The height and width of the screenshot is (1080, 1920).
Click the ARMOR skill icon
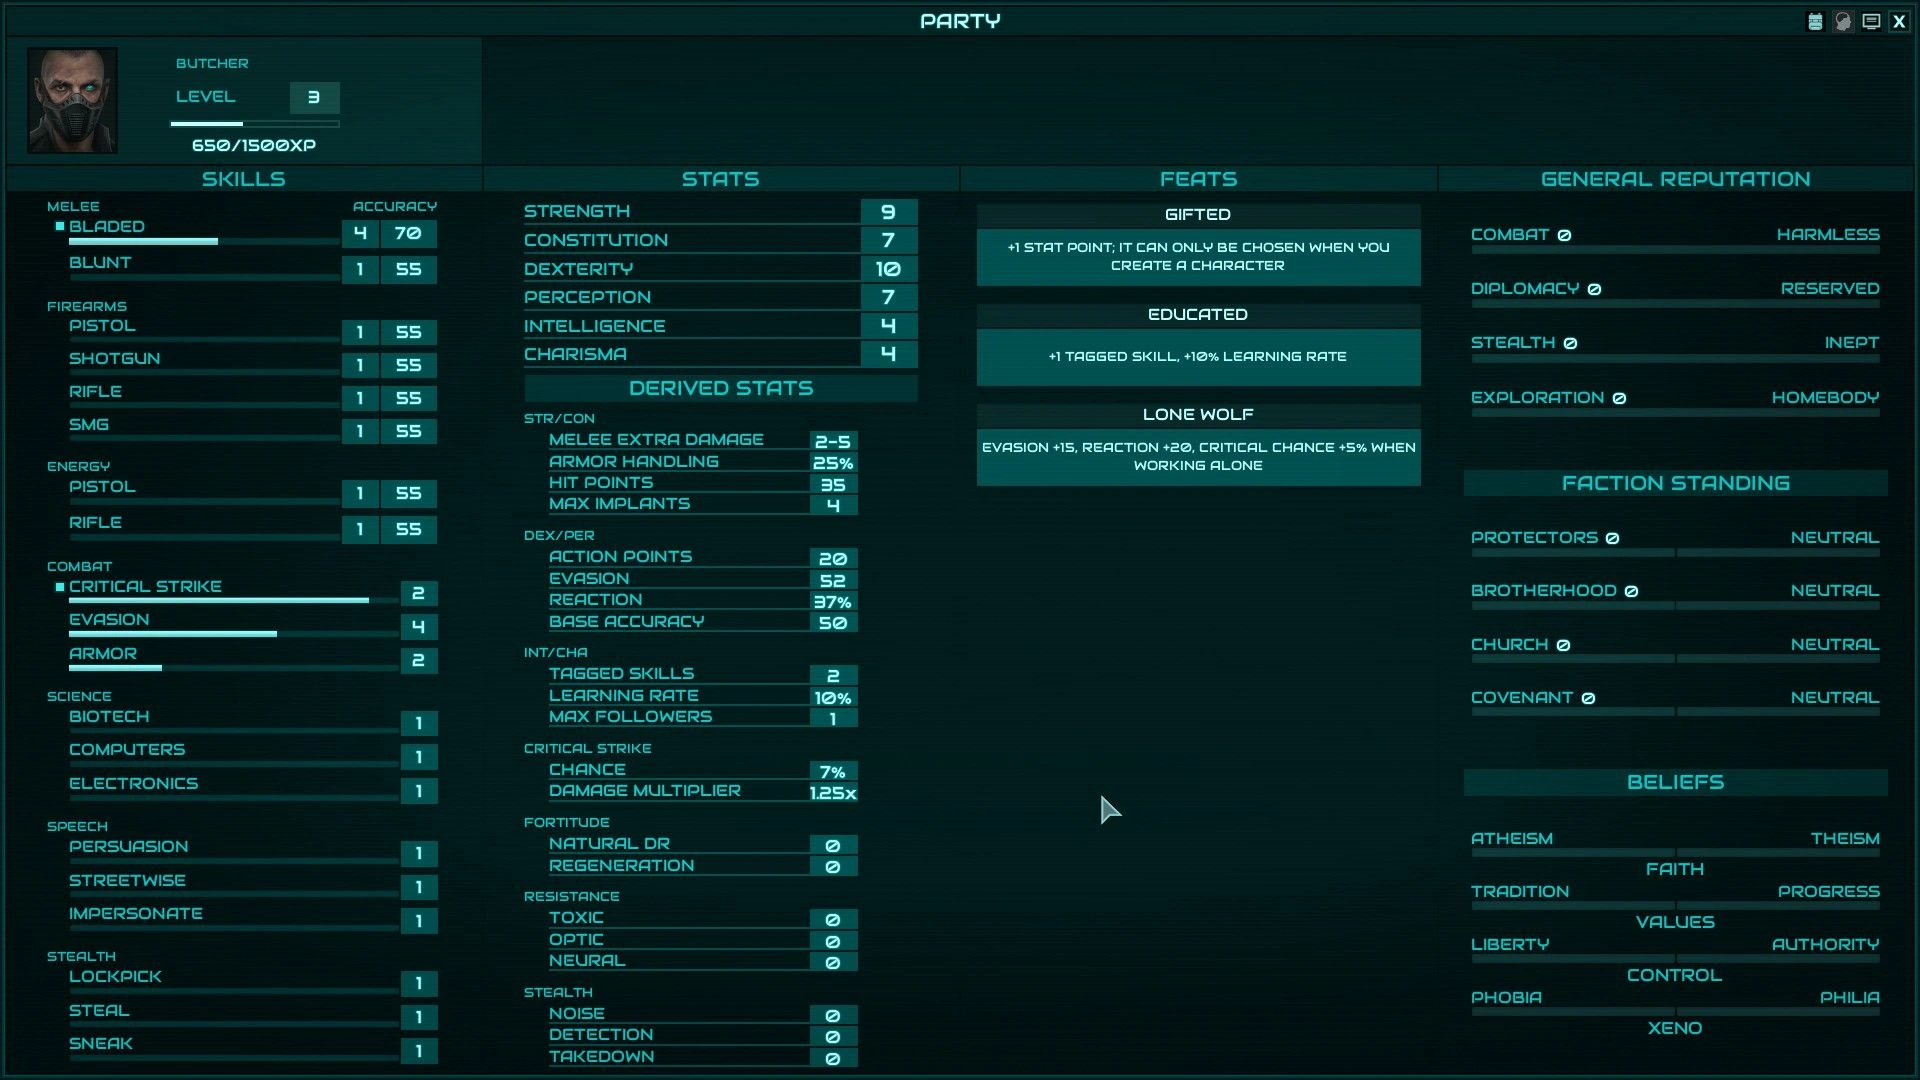pos(103,653)
